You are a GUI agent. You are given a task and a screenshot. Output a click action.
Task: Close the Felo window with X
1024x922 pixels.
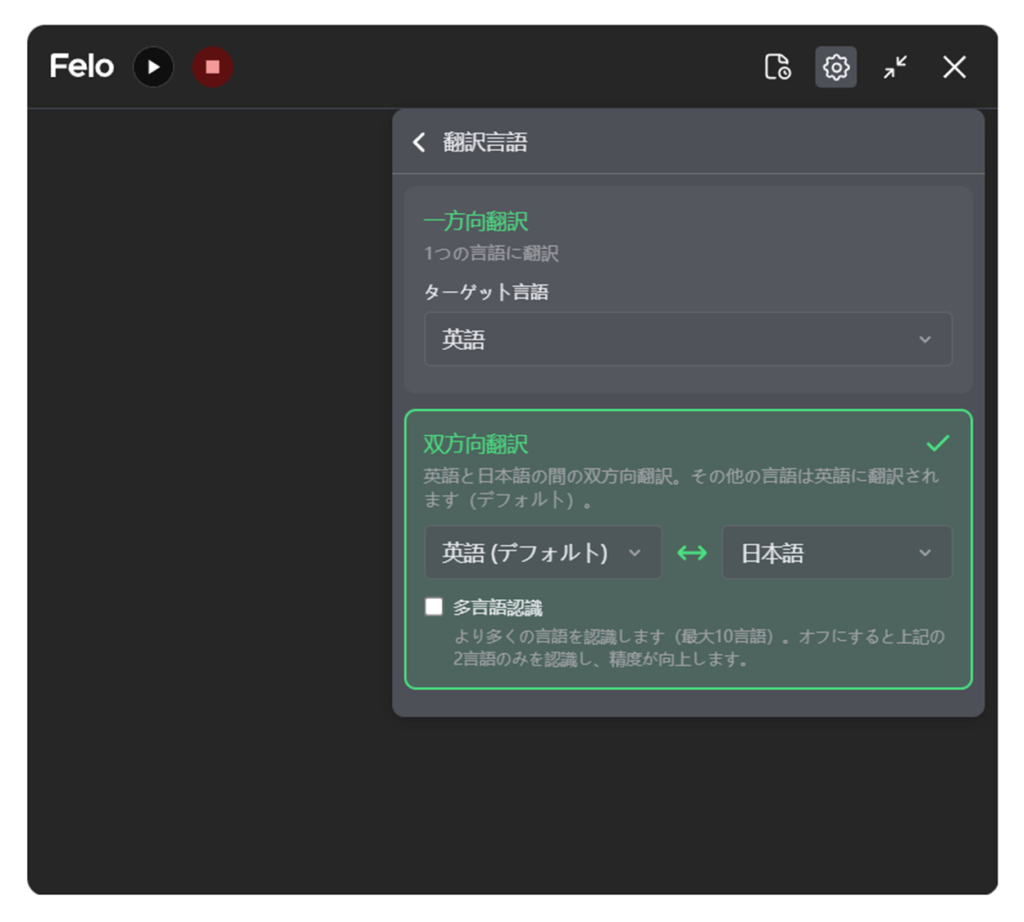954,67
